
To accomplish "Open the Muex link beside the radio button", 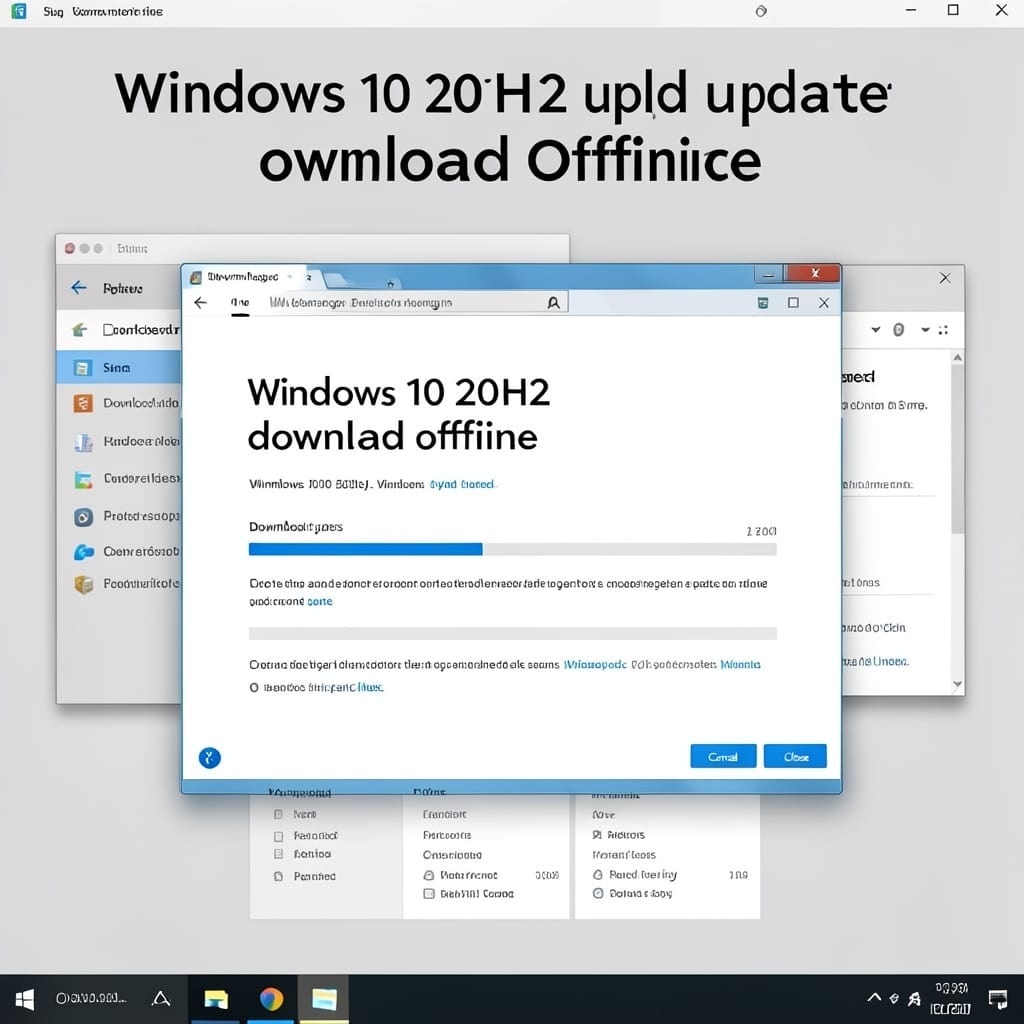I will click(x=370, y=687).
